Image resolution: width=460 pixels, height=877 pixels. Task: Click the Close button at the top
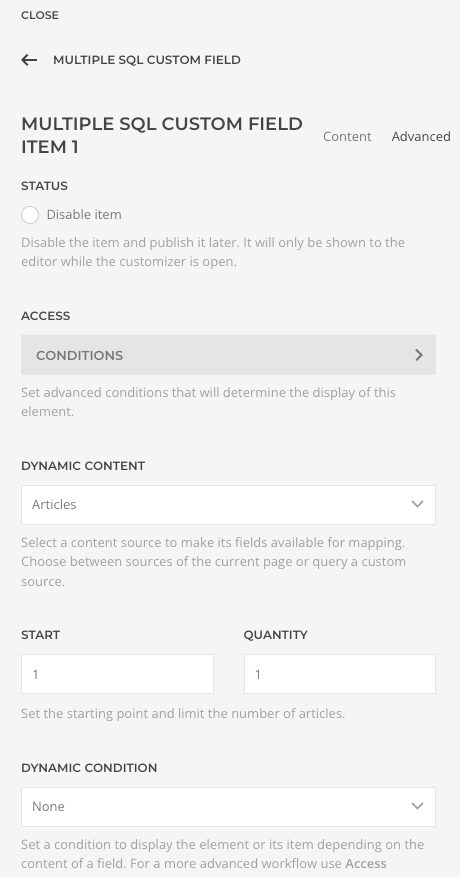(x=40, y=15)
